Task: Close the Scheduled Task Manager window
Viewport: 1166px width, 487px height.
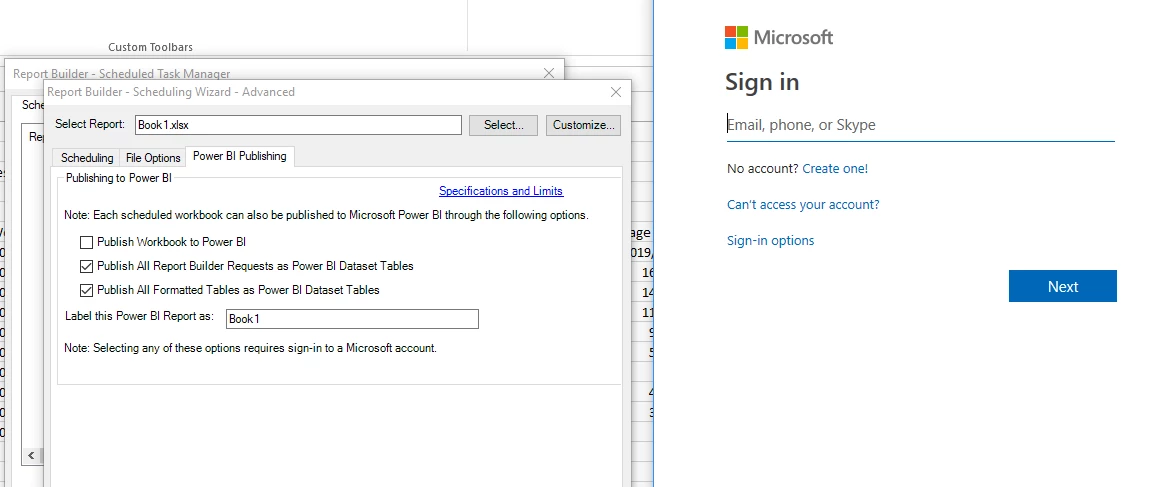Action: pos(549,73)
